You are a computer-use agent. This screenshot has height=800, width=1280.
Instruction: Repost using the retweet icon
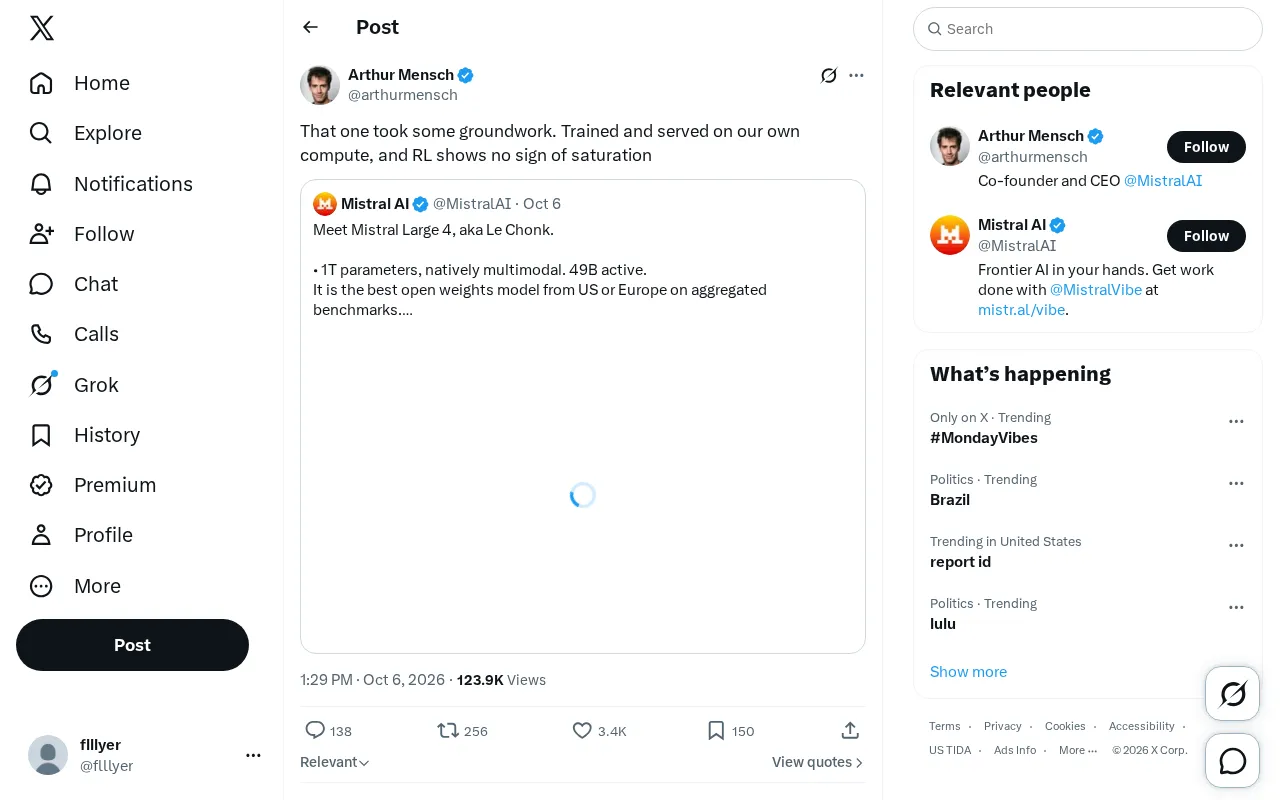448,731
